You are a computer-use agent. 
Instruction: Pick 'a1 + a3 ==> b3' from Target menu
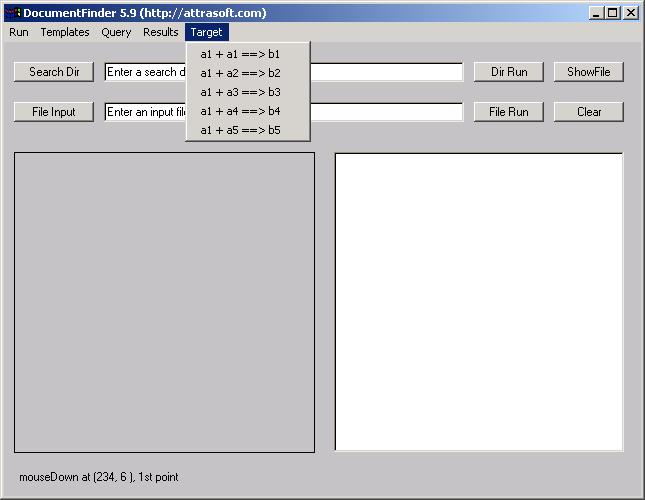240,92
